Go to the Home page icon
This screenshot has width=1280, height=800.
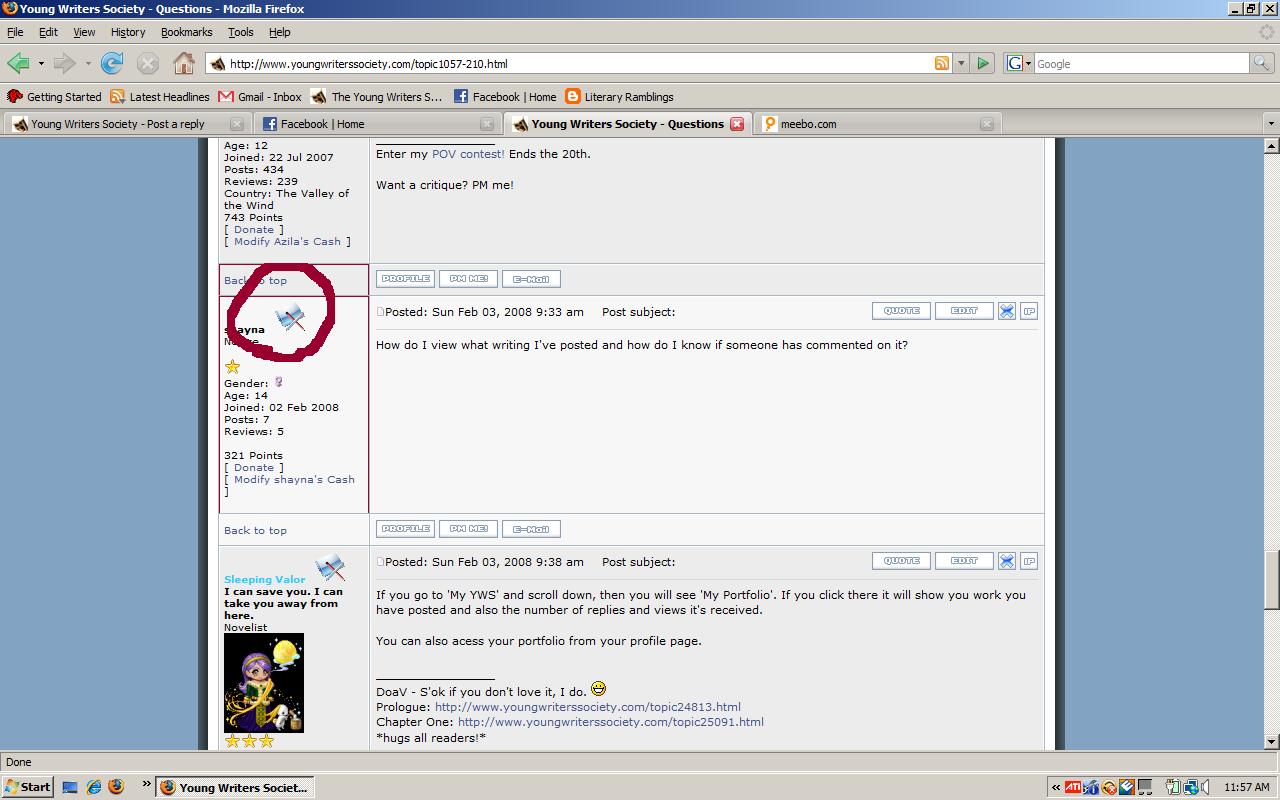184,63
